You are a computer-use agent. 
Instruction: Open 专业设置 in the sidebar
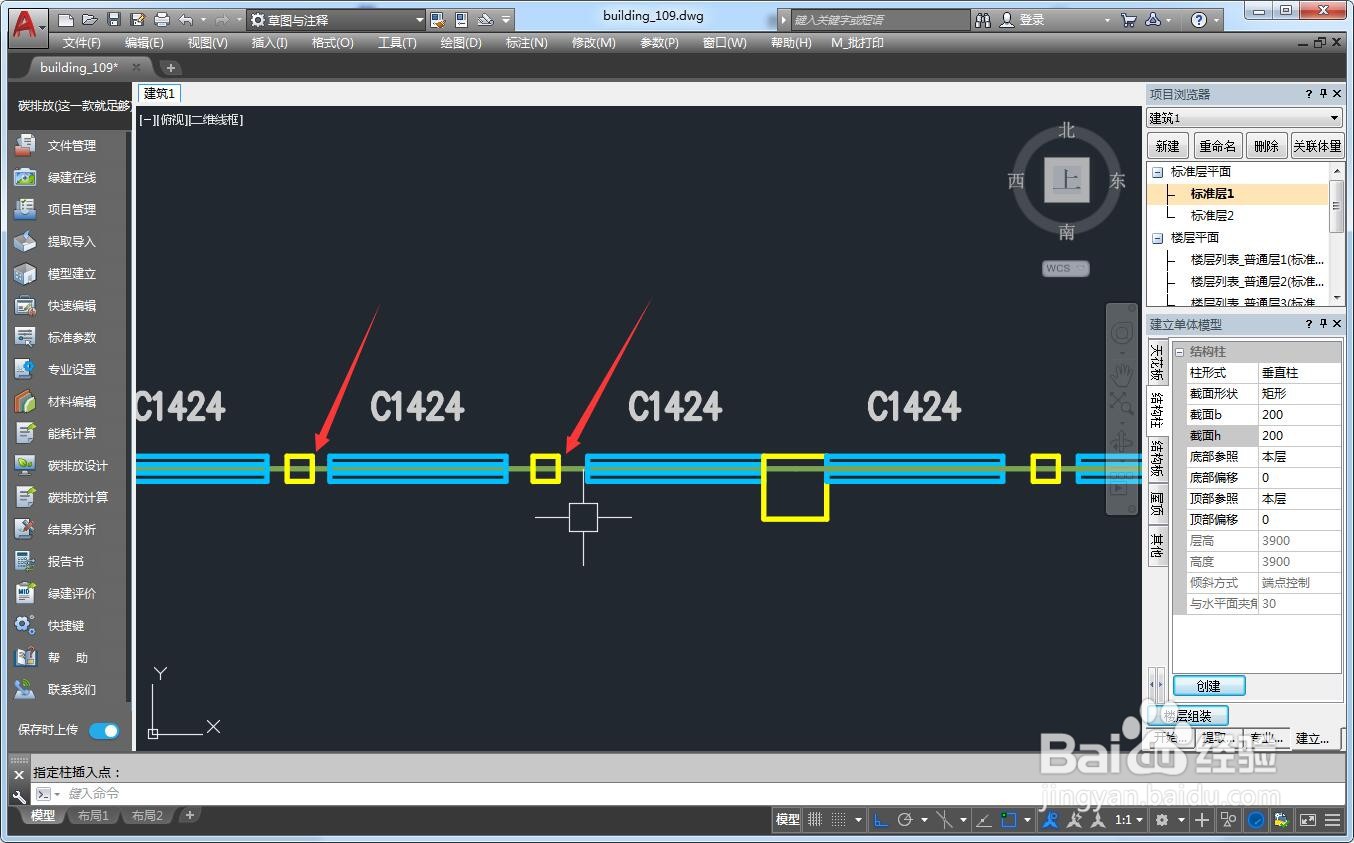66,370
